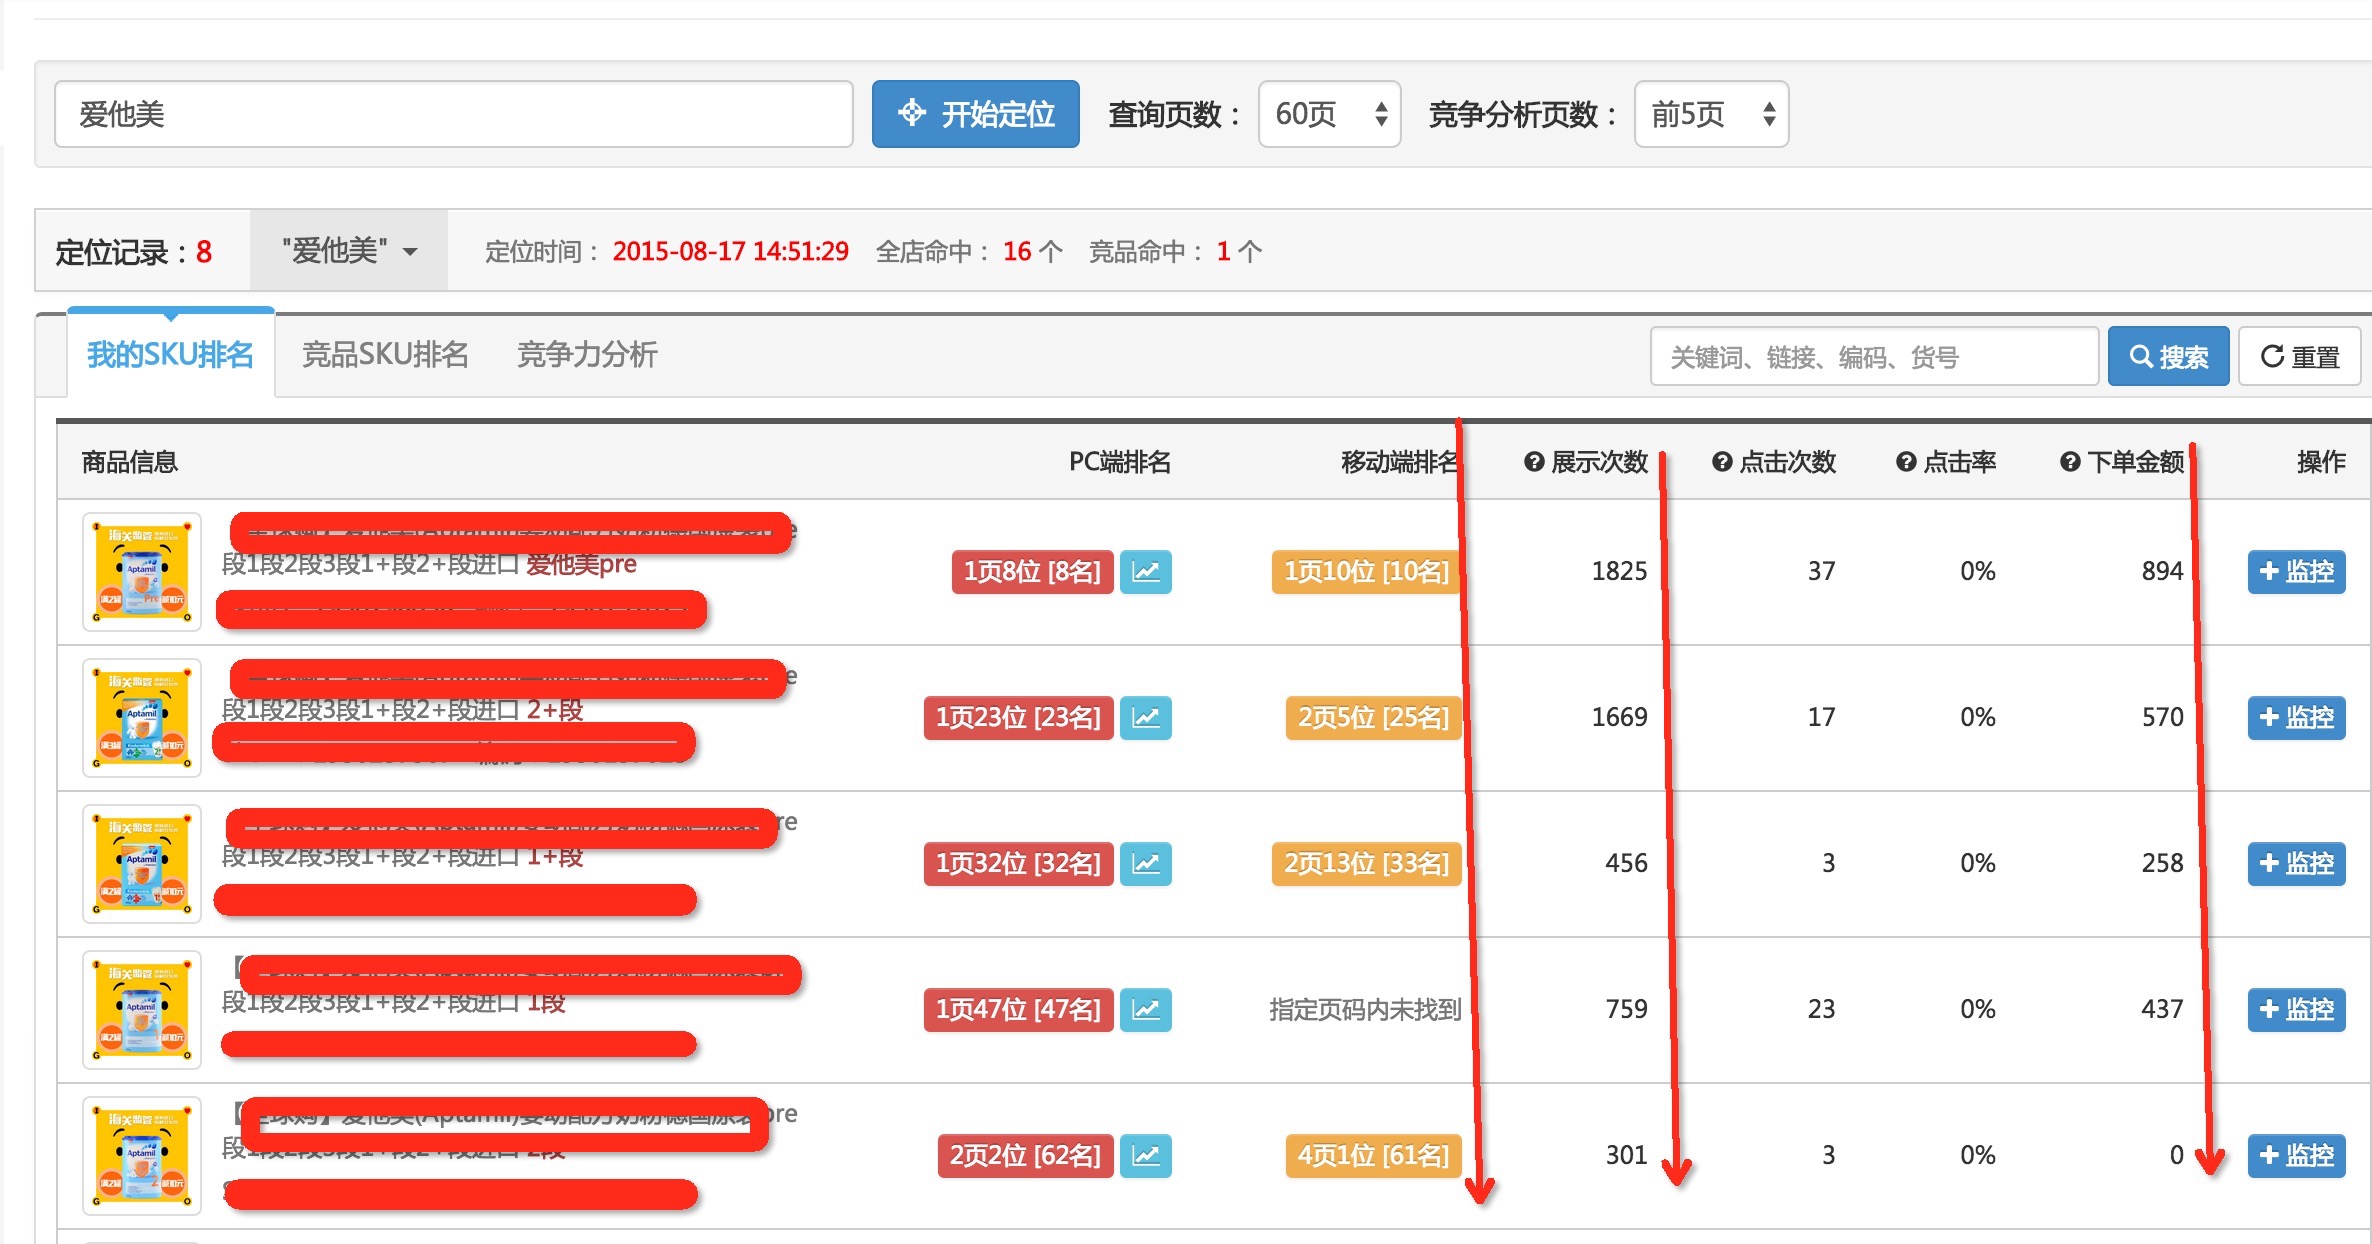Click mobile rank badge 4页1位 [61名]
Screen dimensions: 2372x1244
tap(1373, 1156)
